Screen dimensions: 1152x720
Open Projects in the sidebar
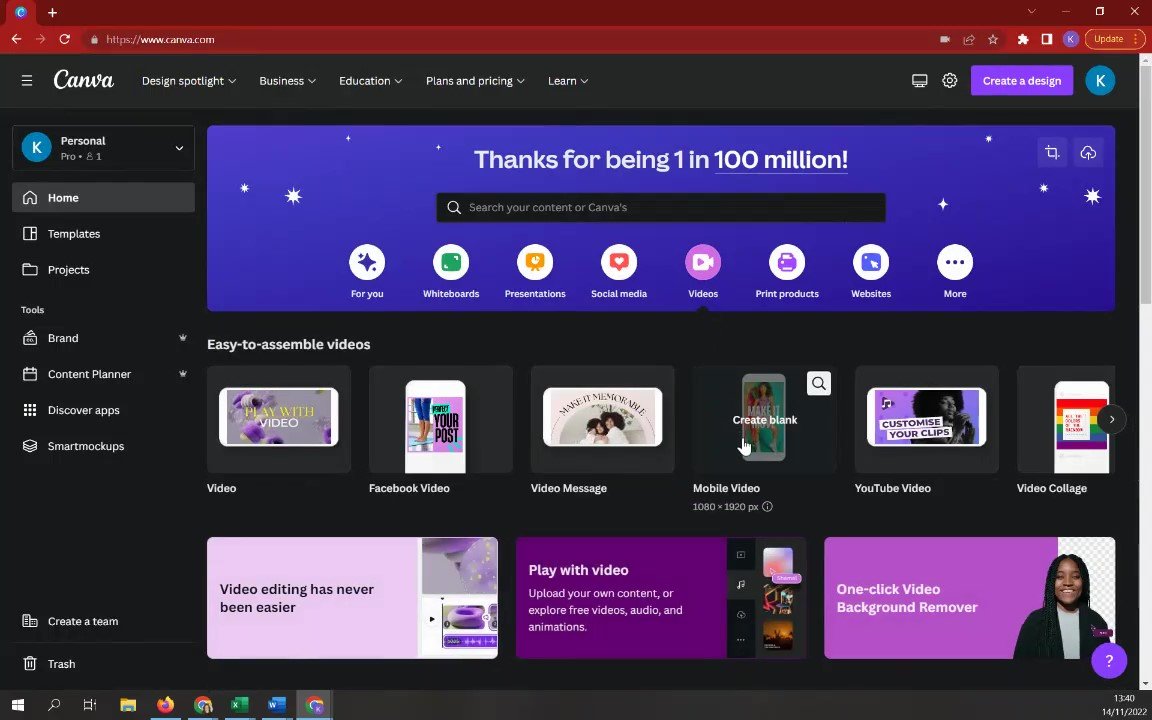tap(104, 270)
